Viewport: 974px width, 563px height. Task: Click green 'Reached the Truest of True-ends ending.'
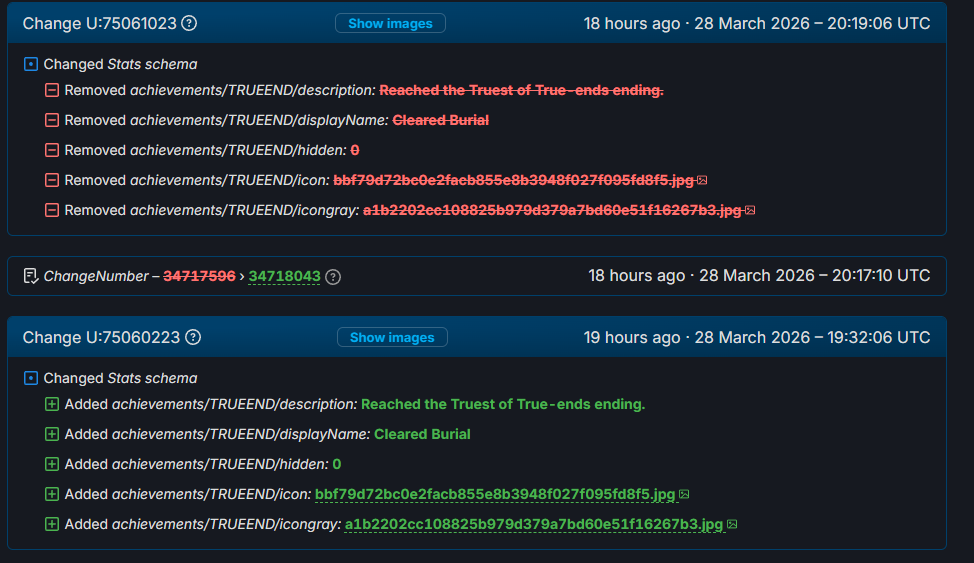(503, 404)
